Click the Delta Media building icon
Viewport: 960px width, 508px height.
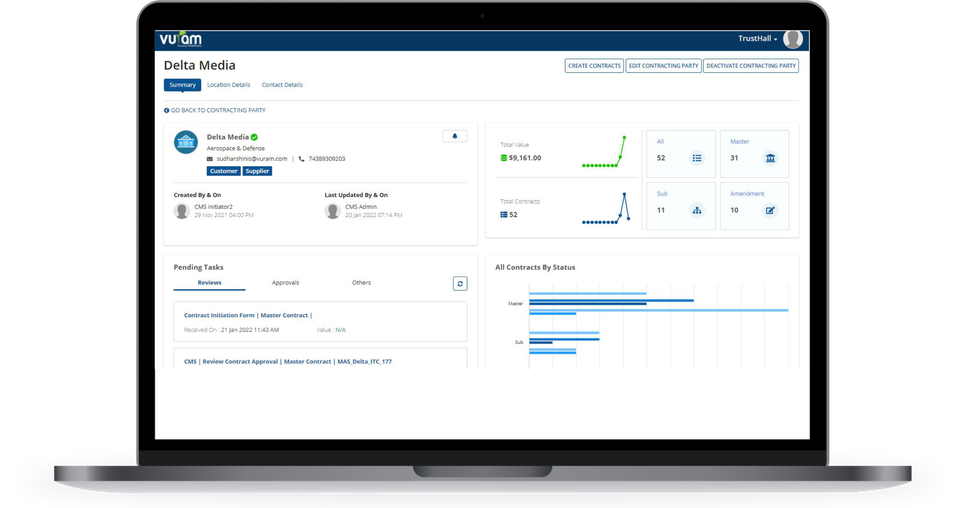point(186,142)
